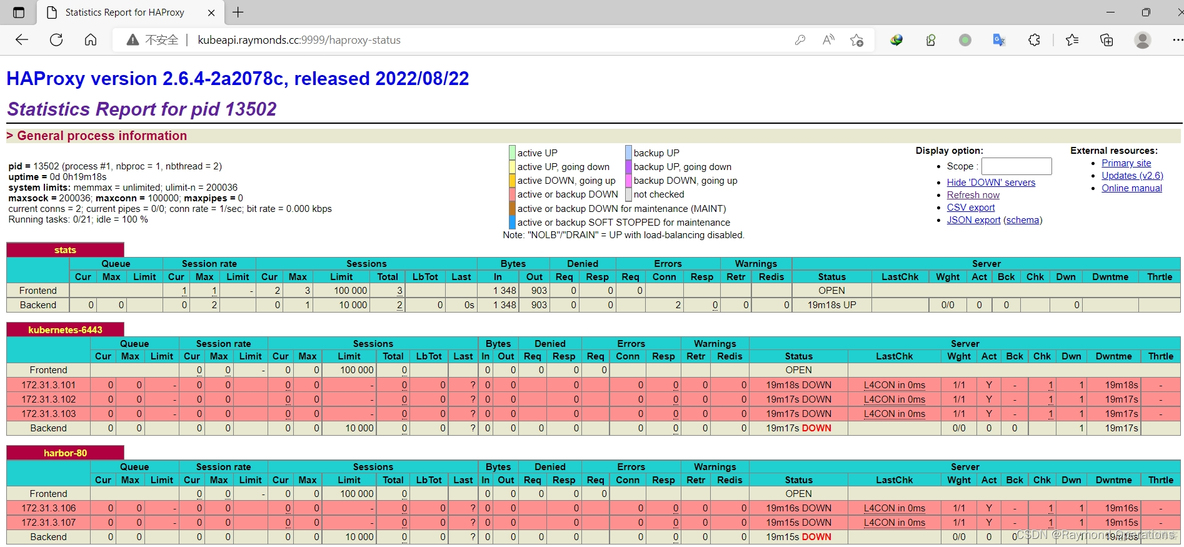Open the browser extensions puzzle icon
The image size is (1184, 547).
[1034, 40]
